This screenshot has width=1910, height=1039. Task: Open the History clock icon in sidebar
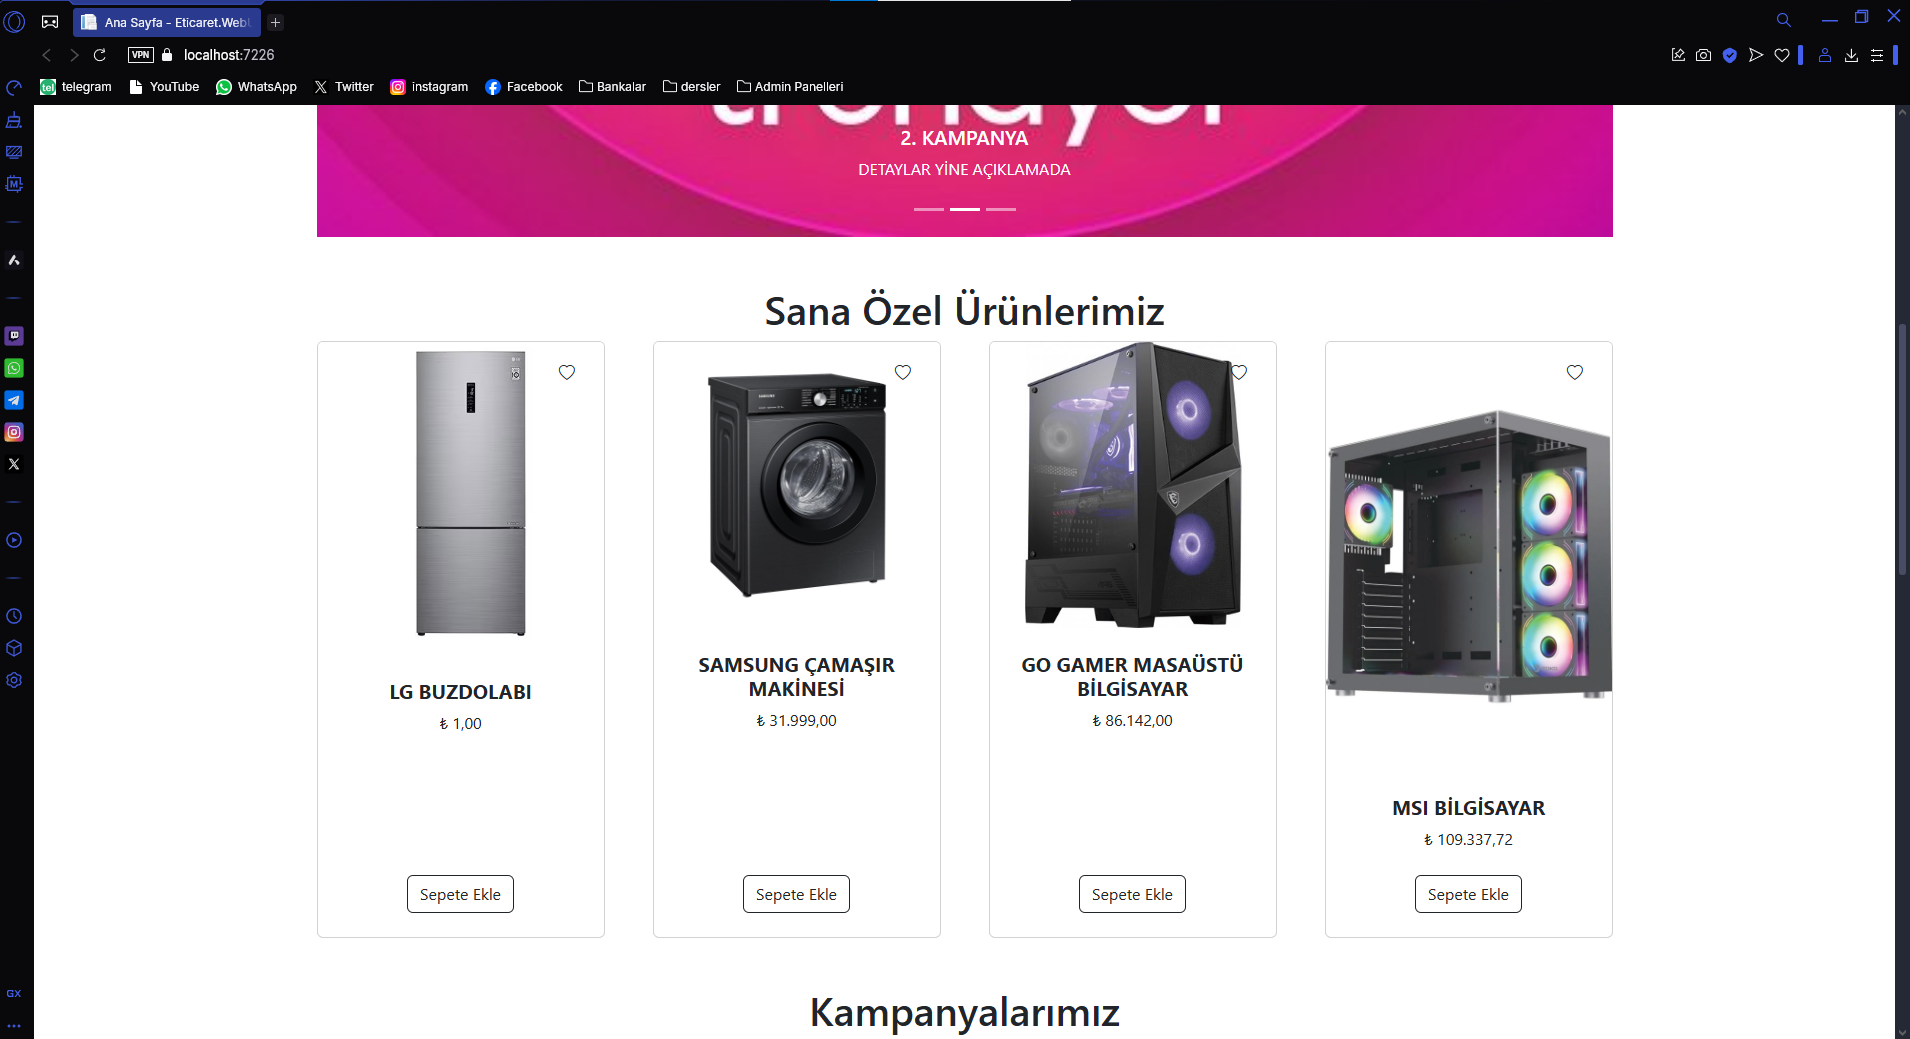(14, 616)
